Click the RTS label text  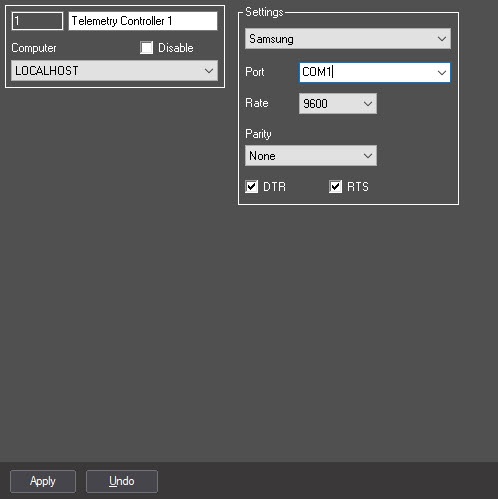pos(358,187)
